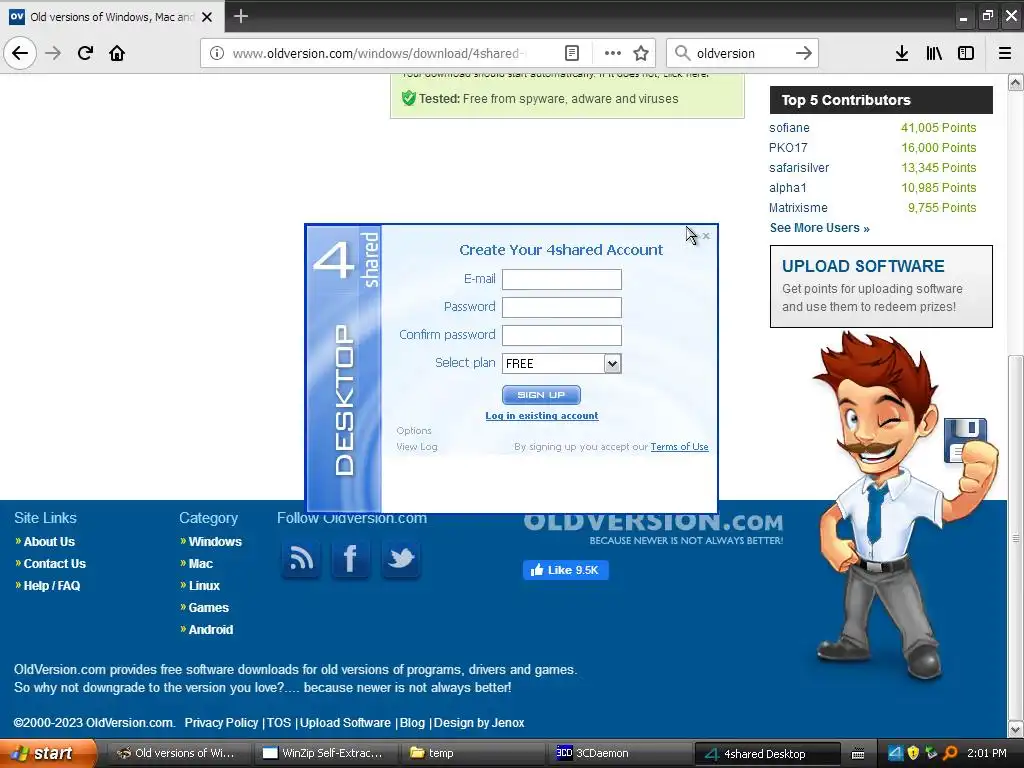Open Options in 4shared dialog
Viewport: 1024px width, 768px height.
pyautogui.click(x=414, y=430)
